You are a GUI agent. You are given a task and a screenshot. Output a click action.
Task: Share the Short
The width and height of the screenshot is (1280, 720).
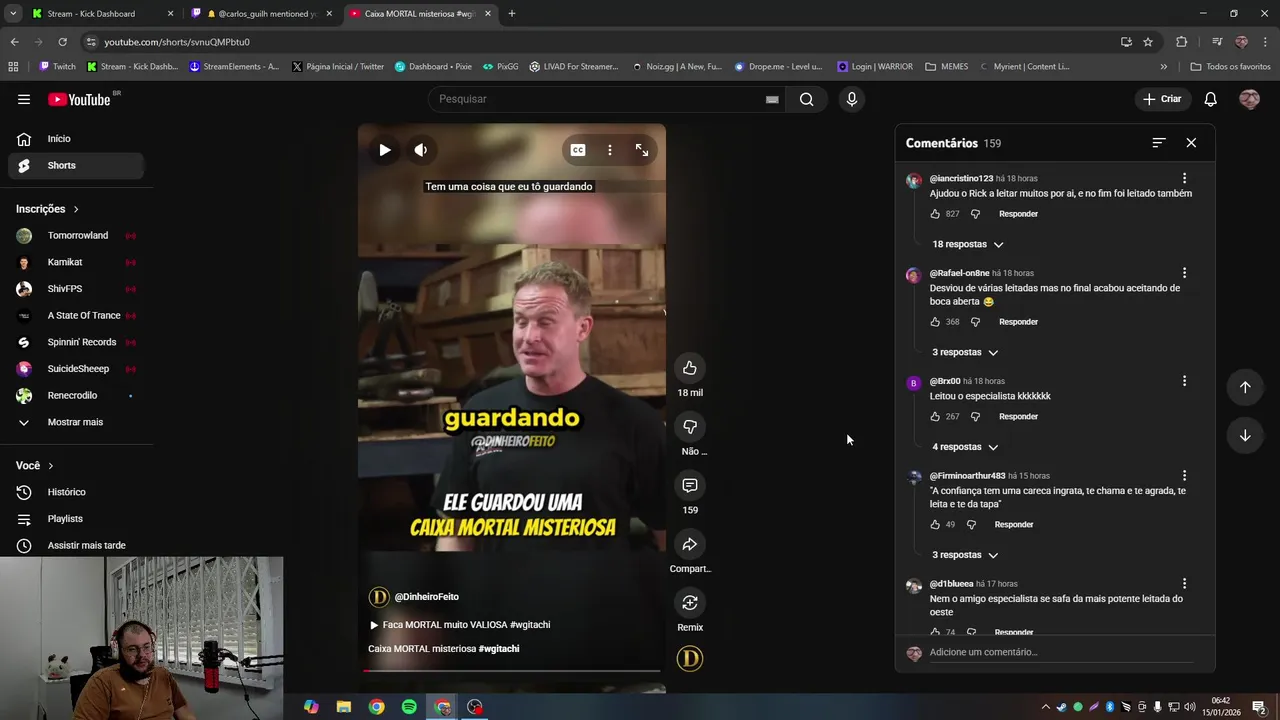tap(690, 544)
